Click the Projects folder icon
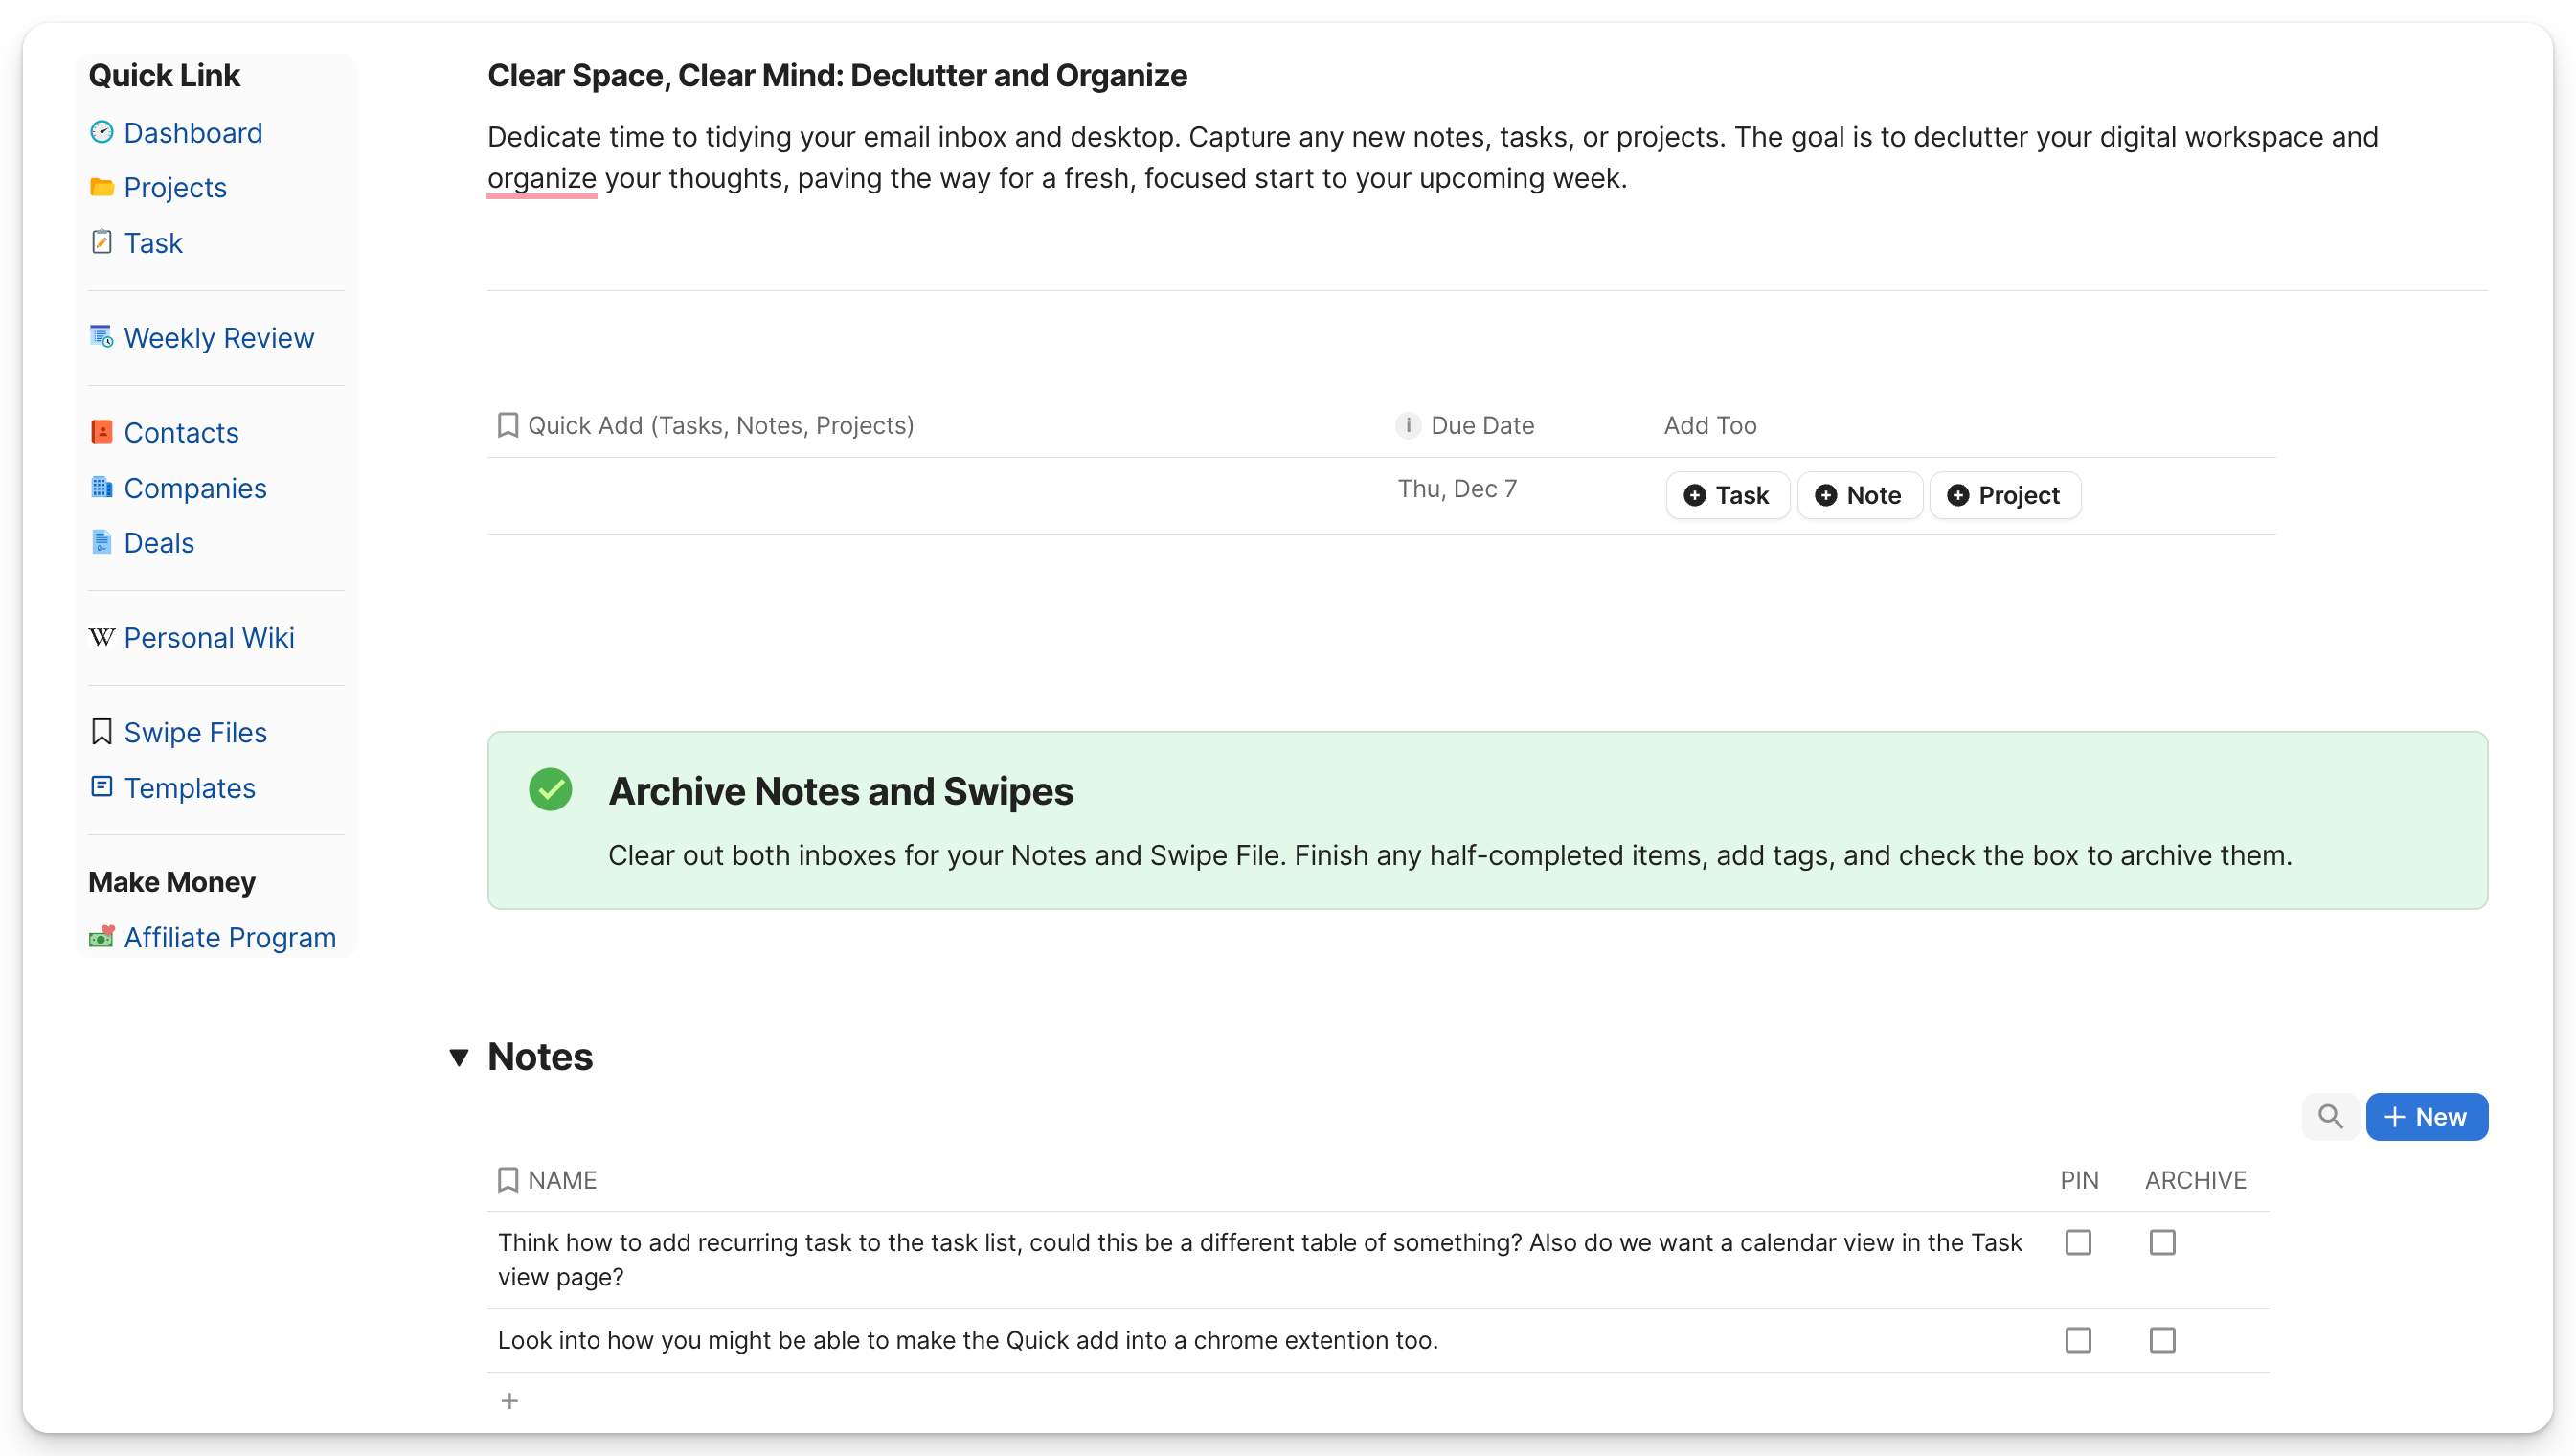 pyautogui.click(x=101, y=187)
